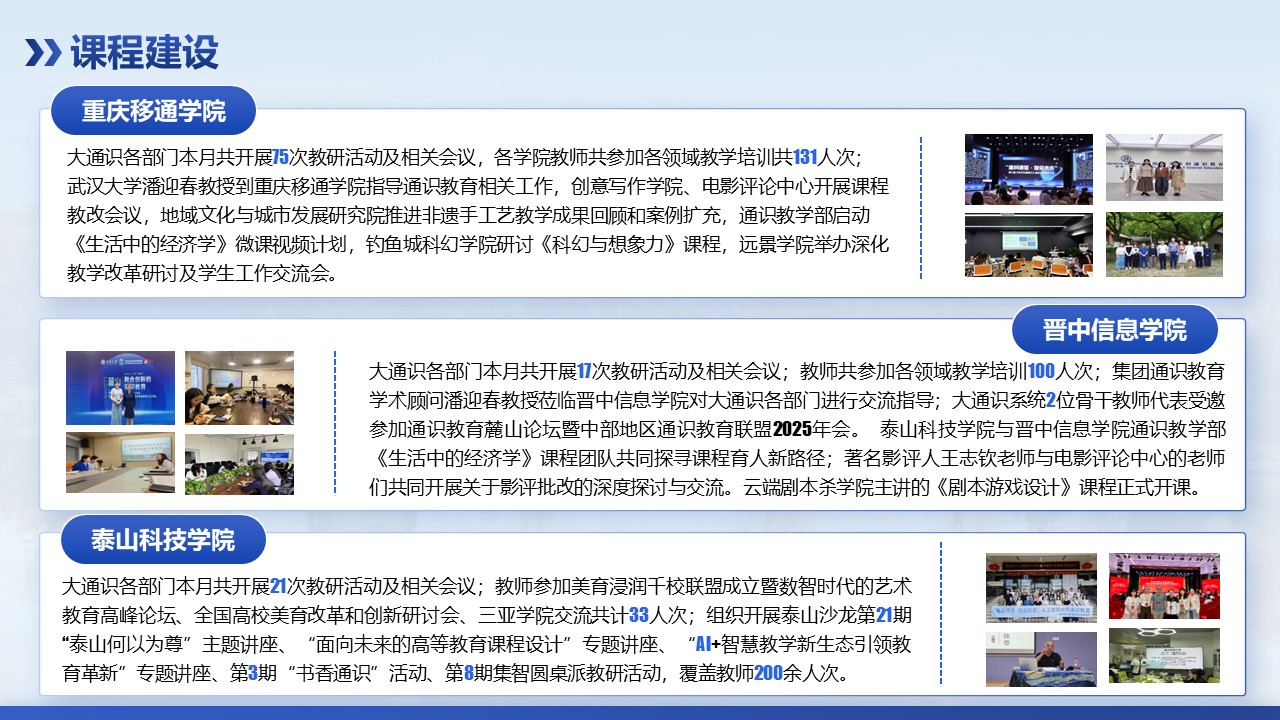Click the 泰山科技学院 section label
The width and height of the screenshot is (1280, 720).
(x=163, y=541)
